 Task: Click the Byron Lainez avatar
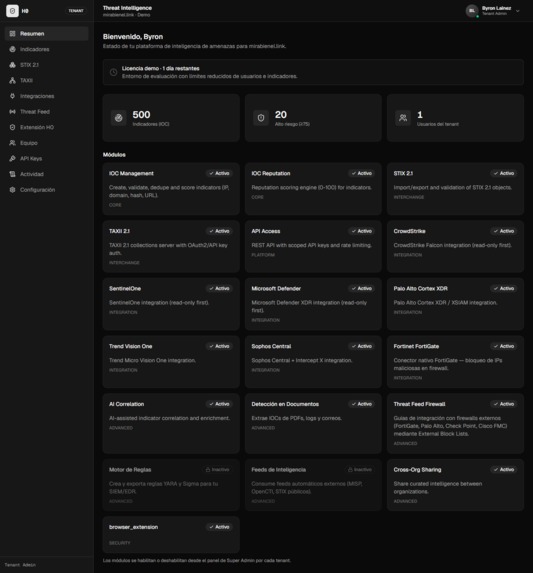(x=472, y=11)
